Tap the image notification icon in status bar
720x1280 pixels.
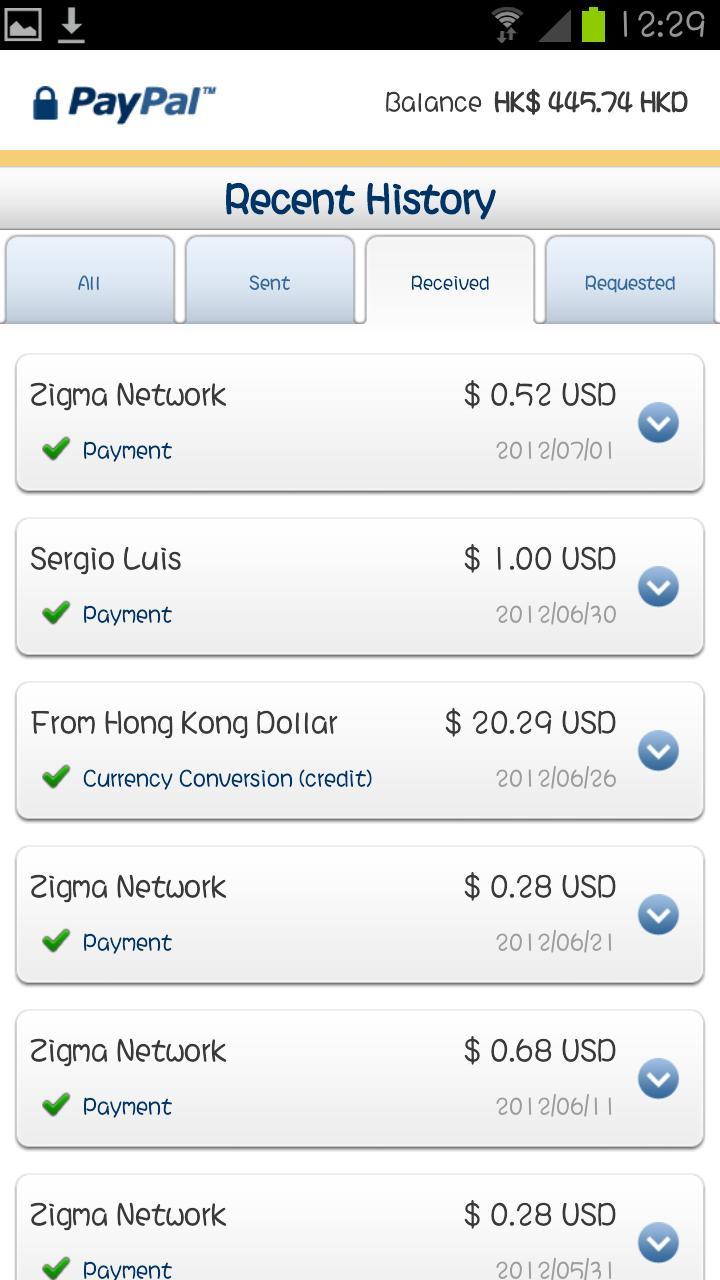coord(23,25)
